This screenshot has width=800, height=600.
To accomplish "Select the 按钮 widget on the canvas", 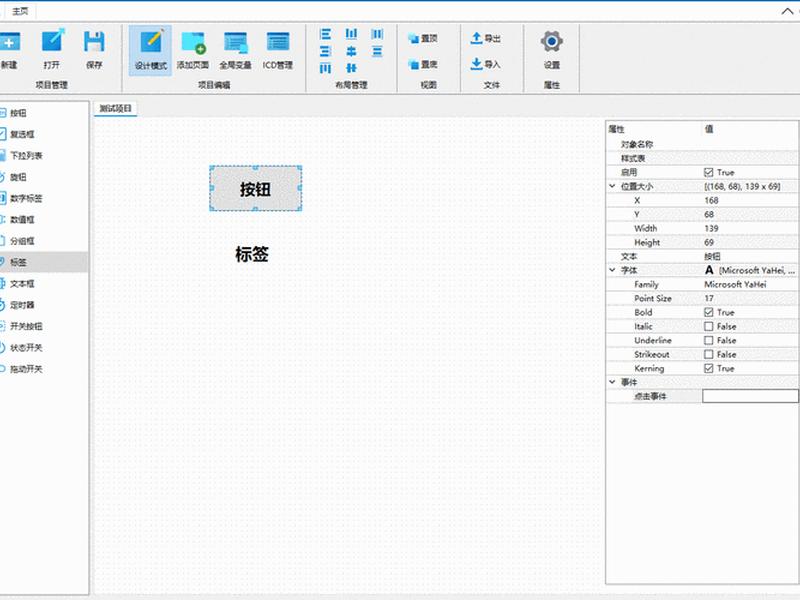I will click(256, 188).
